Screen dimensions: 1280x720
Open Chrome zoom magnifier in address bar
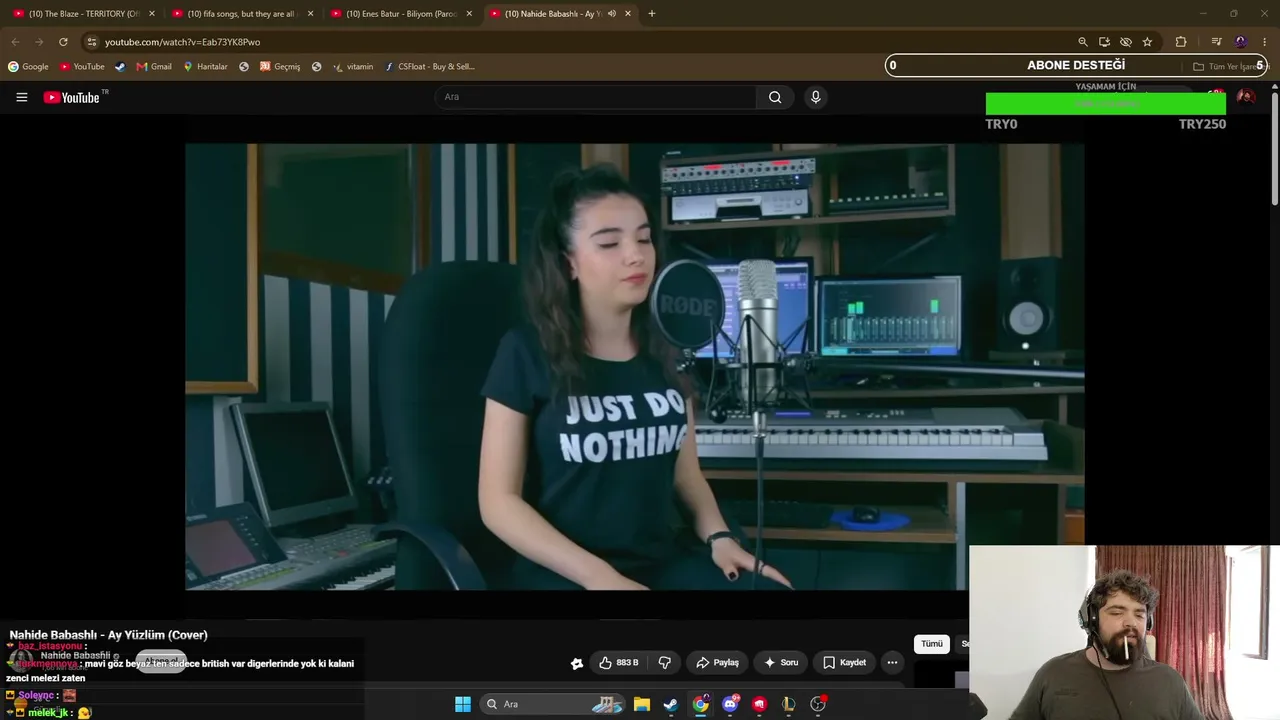(1082, 42)
